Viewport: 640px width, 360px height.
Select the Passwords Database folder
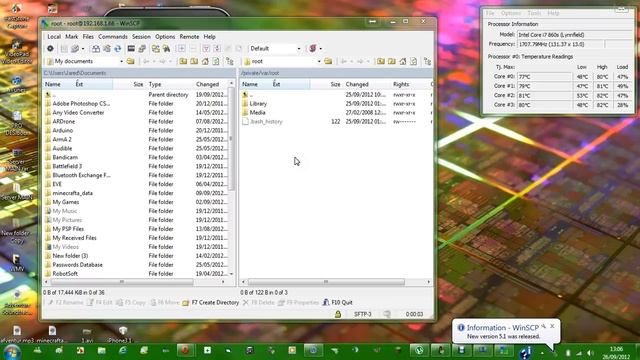pos(77,264)
